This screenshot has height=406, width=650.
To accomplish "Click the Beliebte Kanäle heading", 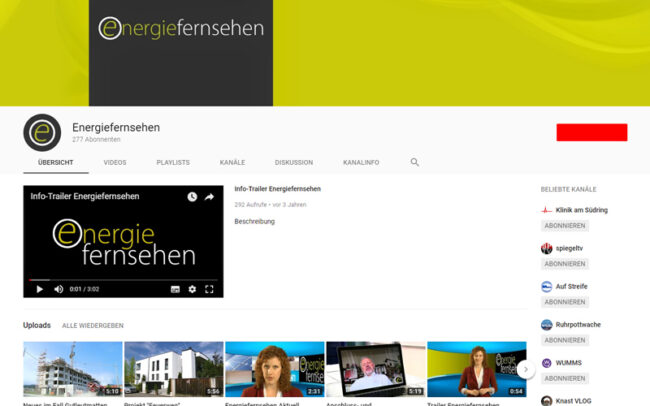I will [568, 190].
